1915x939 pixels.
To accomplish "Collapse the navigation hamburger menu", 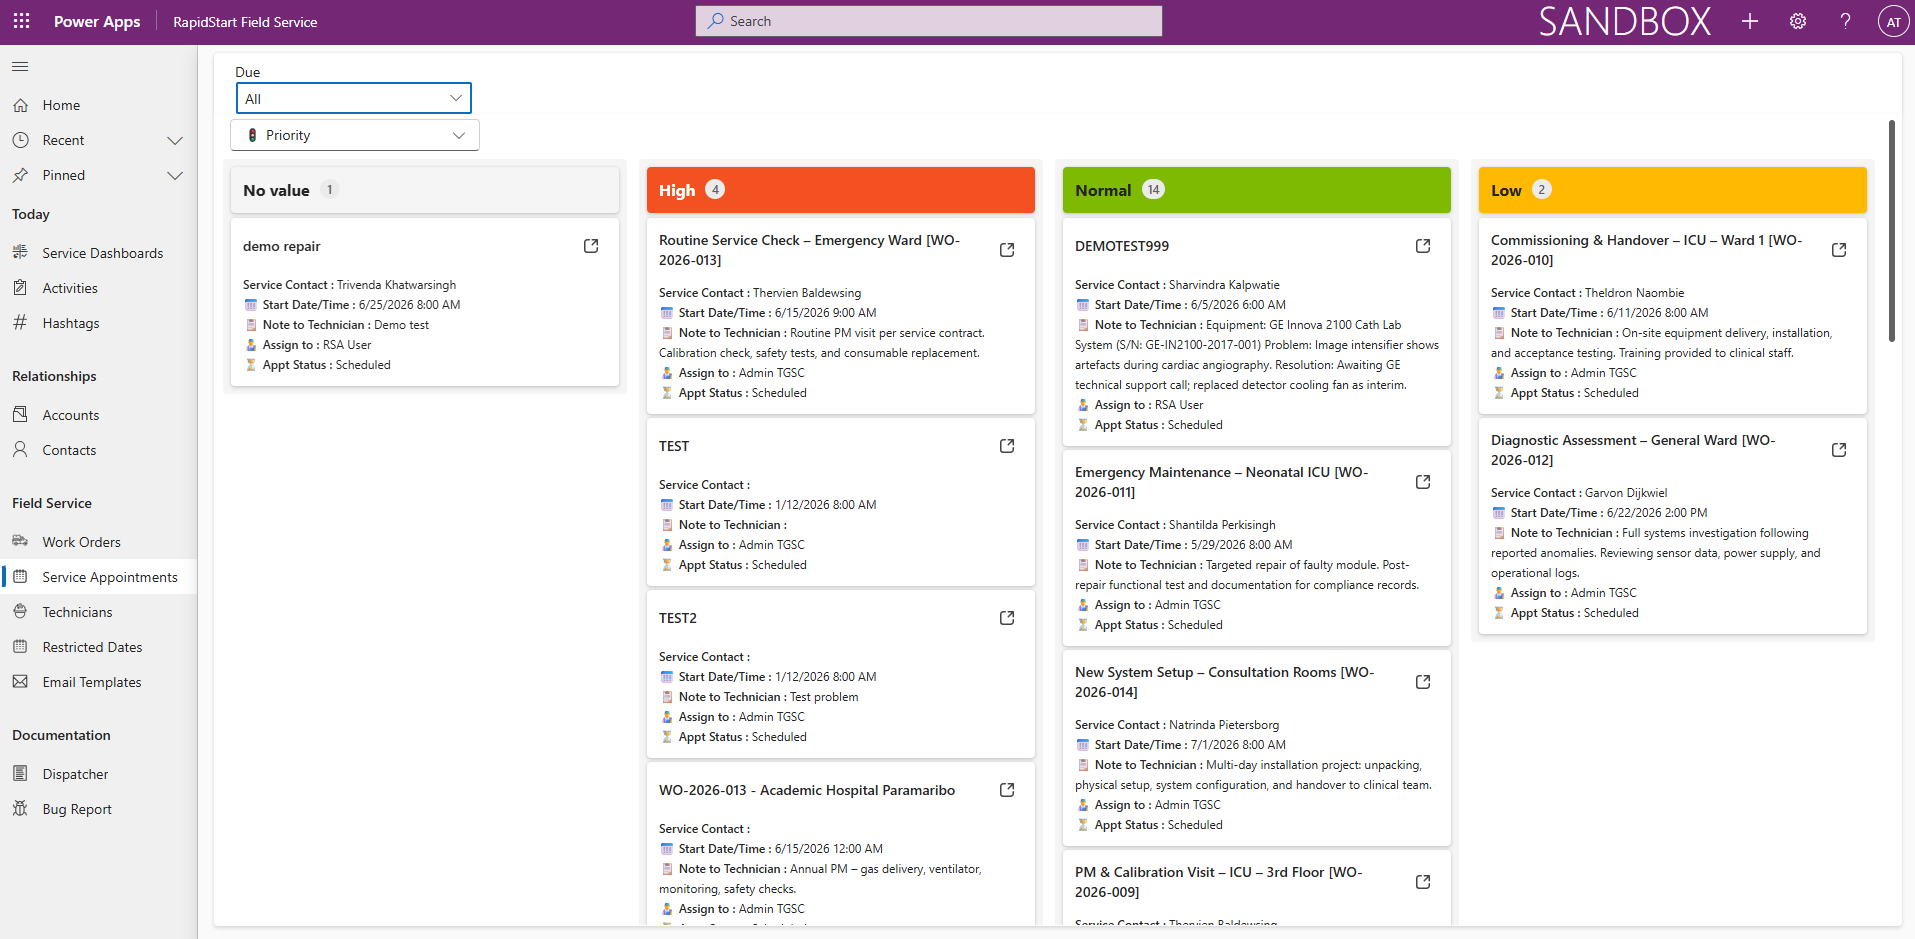I will 20,67.
